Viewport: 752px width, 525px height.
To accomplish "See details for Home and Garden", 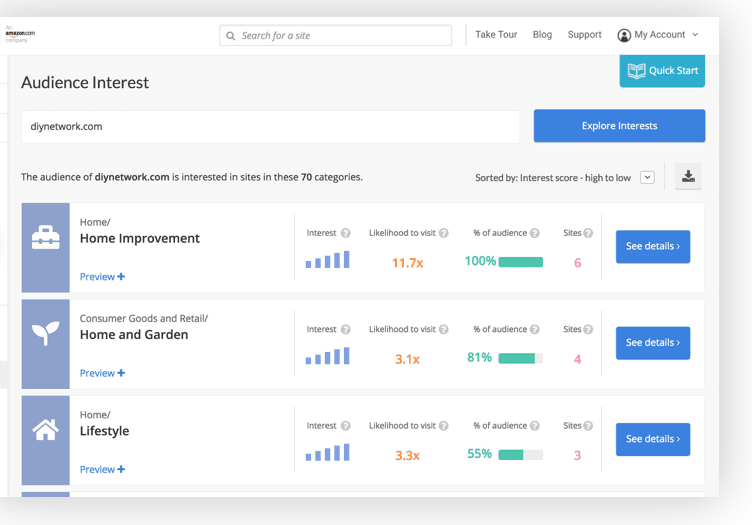I will point(653,343).
